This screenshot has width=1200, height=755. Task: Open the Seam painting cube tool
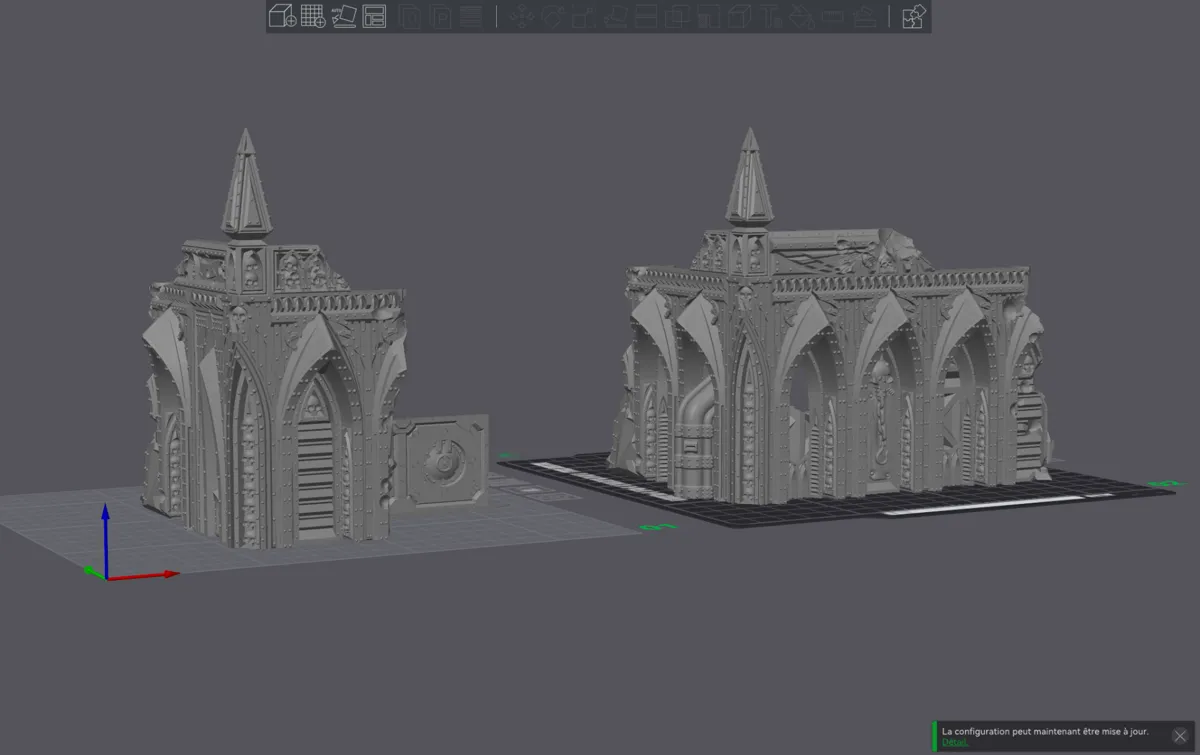(739, 16)
